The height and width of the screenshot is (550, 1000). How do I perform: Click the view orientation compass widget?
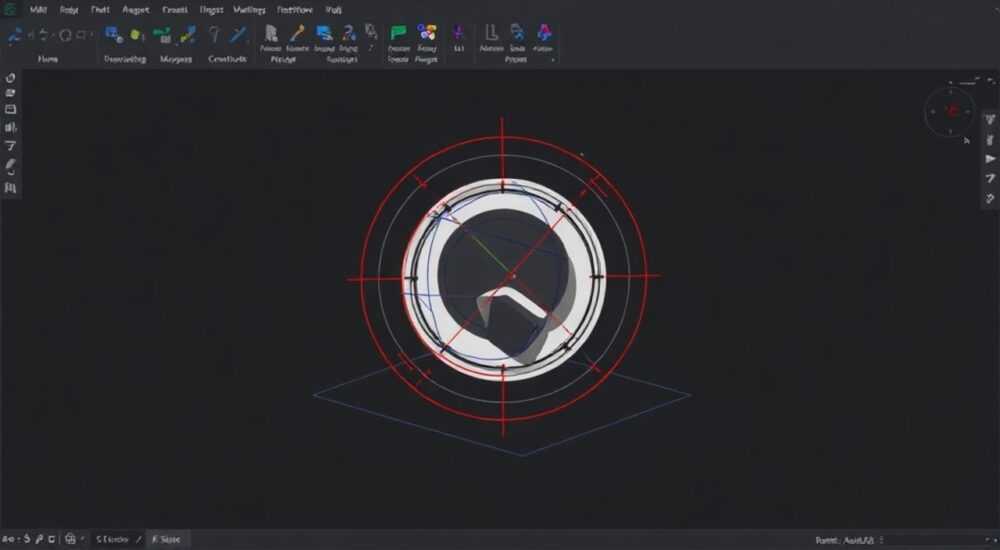951,111
